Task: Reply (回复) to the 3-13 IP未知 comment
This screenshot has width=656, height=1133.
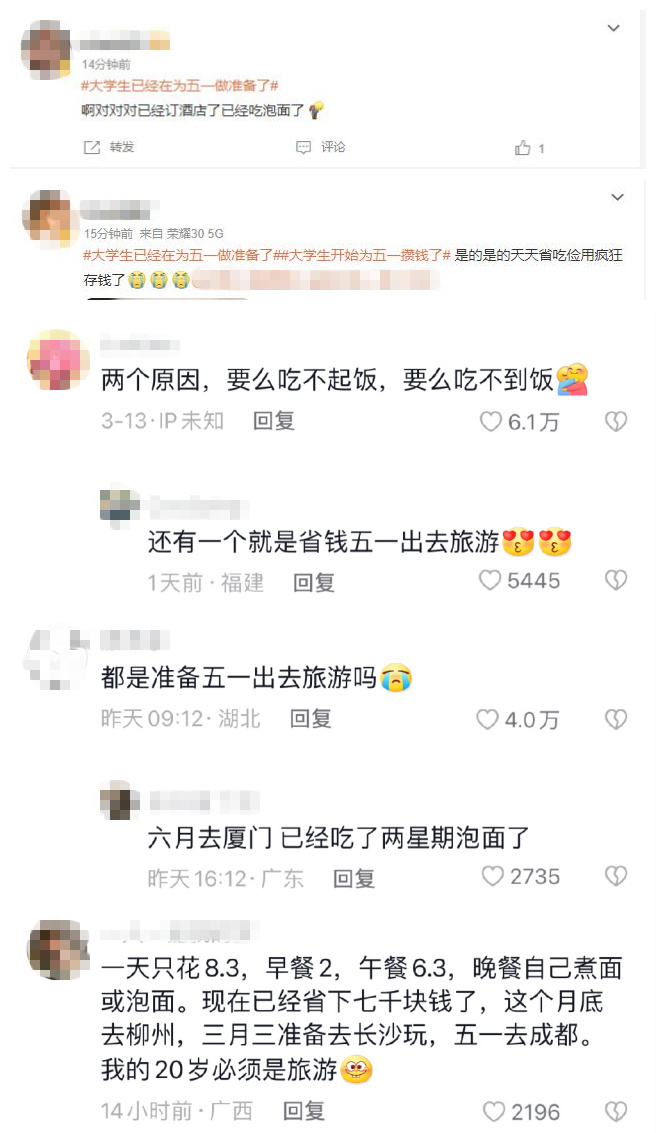Action: (x=274, y=421)
